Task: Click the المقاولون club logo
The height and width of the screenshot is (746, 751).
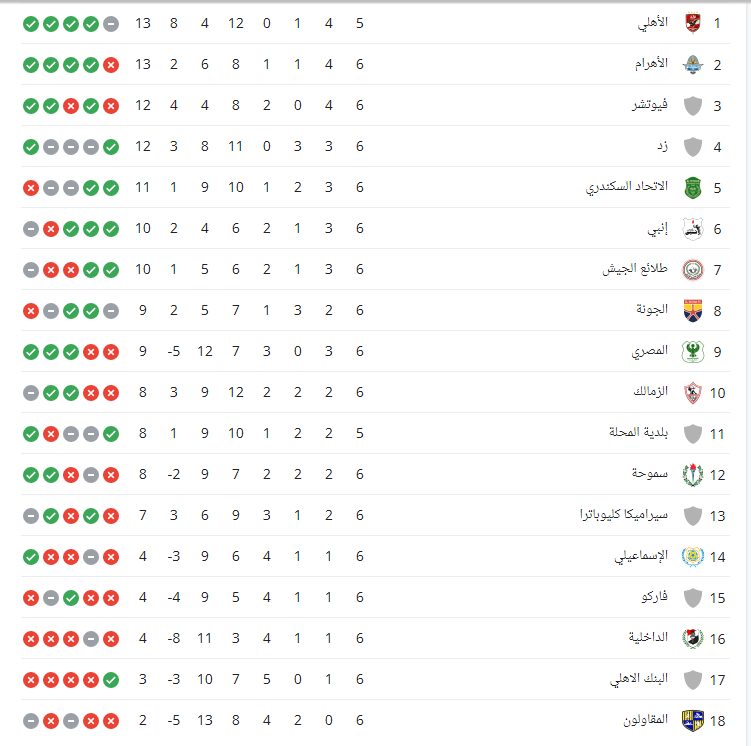Action: click(691, 721)
